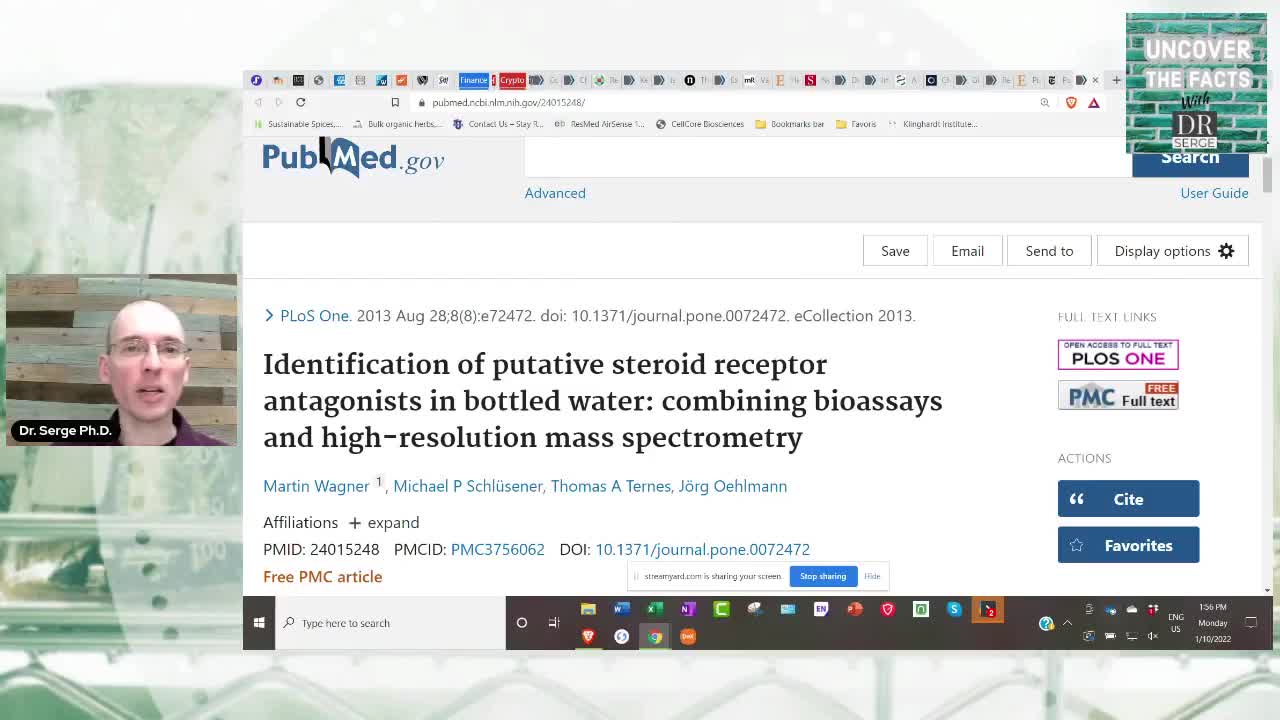Click the taskbar search box
The width and height of the screenshot is (1280, 720).
pyautogui.click(x=390, y=623)
